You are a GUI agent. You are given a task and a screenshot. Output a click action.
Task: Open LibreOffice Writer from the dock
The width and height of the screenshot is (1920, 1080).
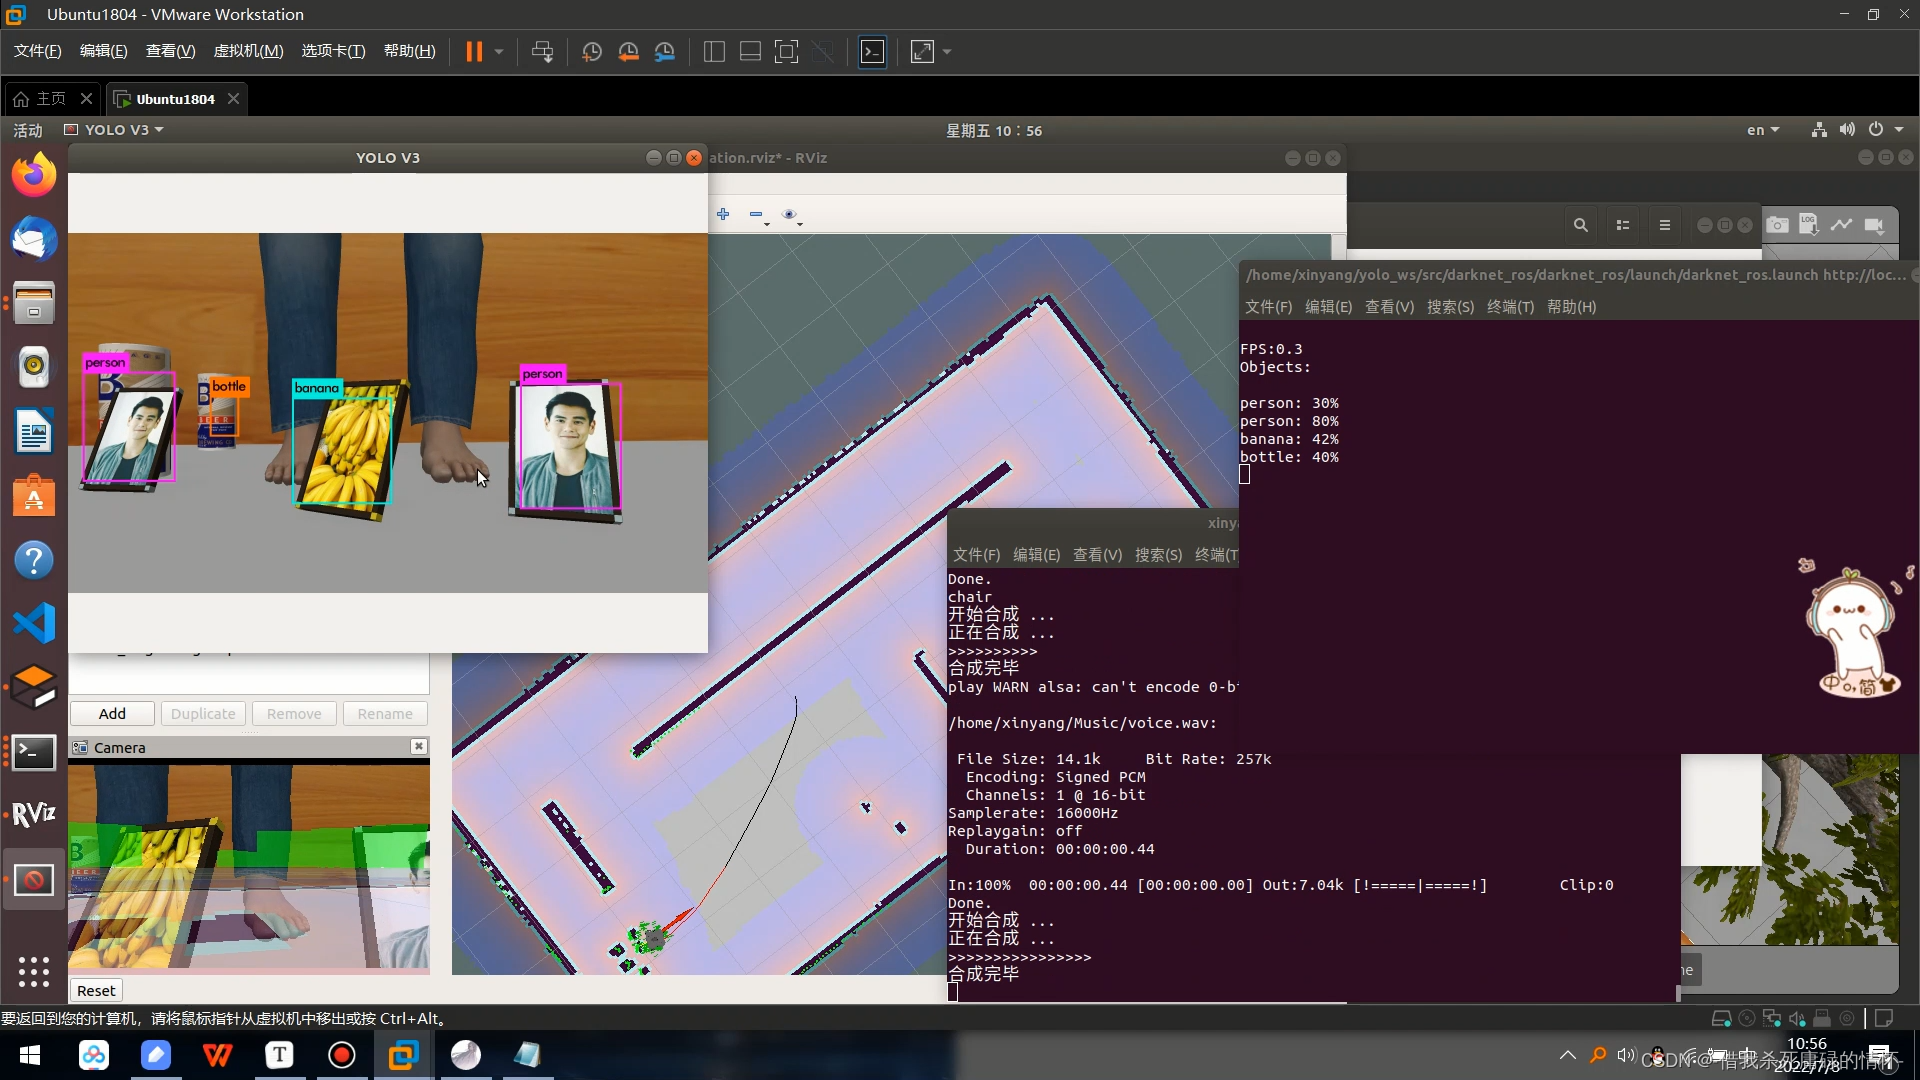point(34,432)
